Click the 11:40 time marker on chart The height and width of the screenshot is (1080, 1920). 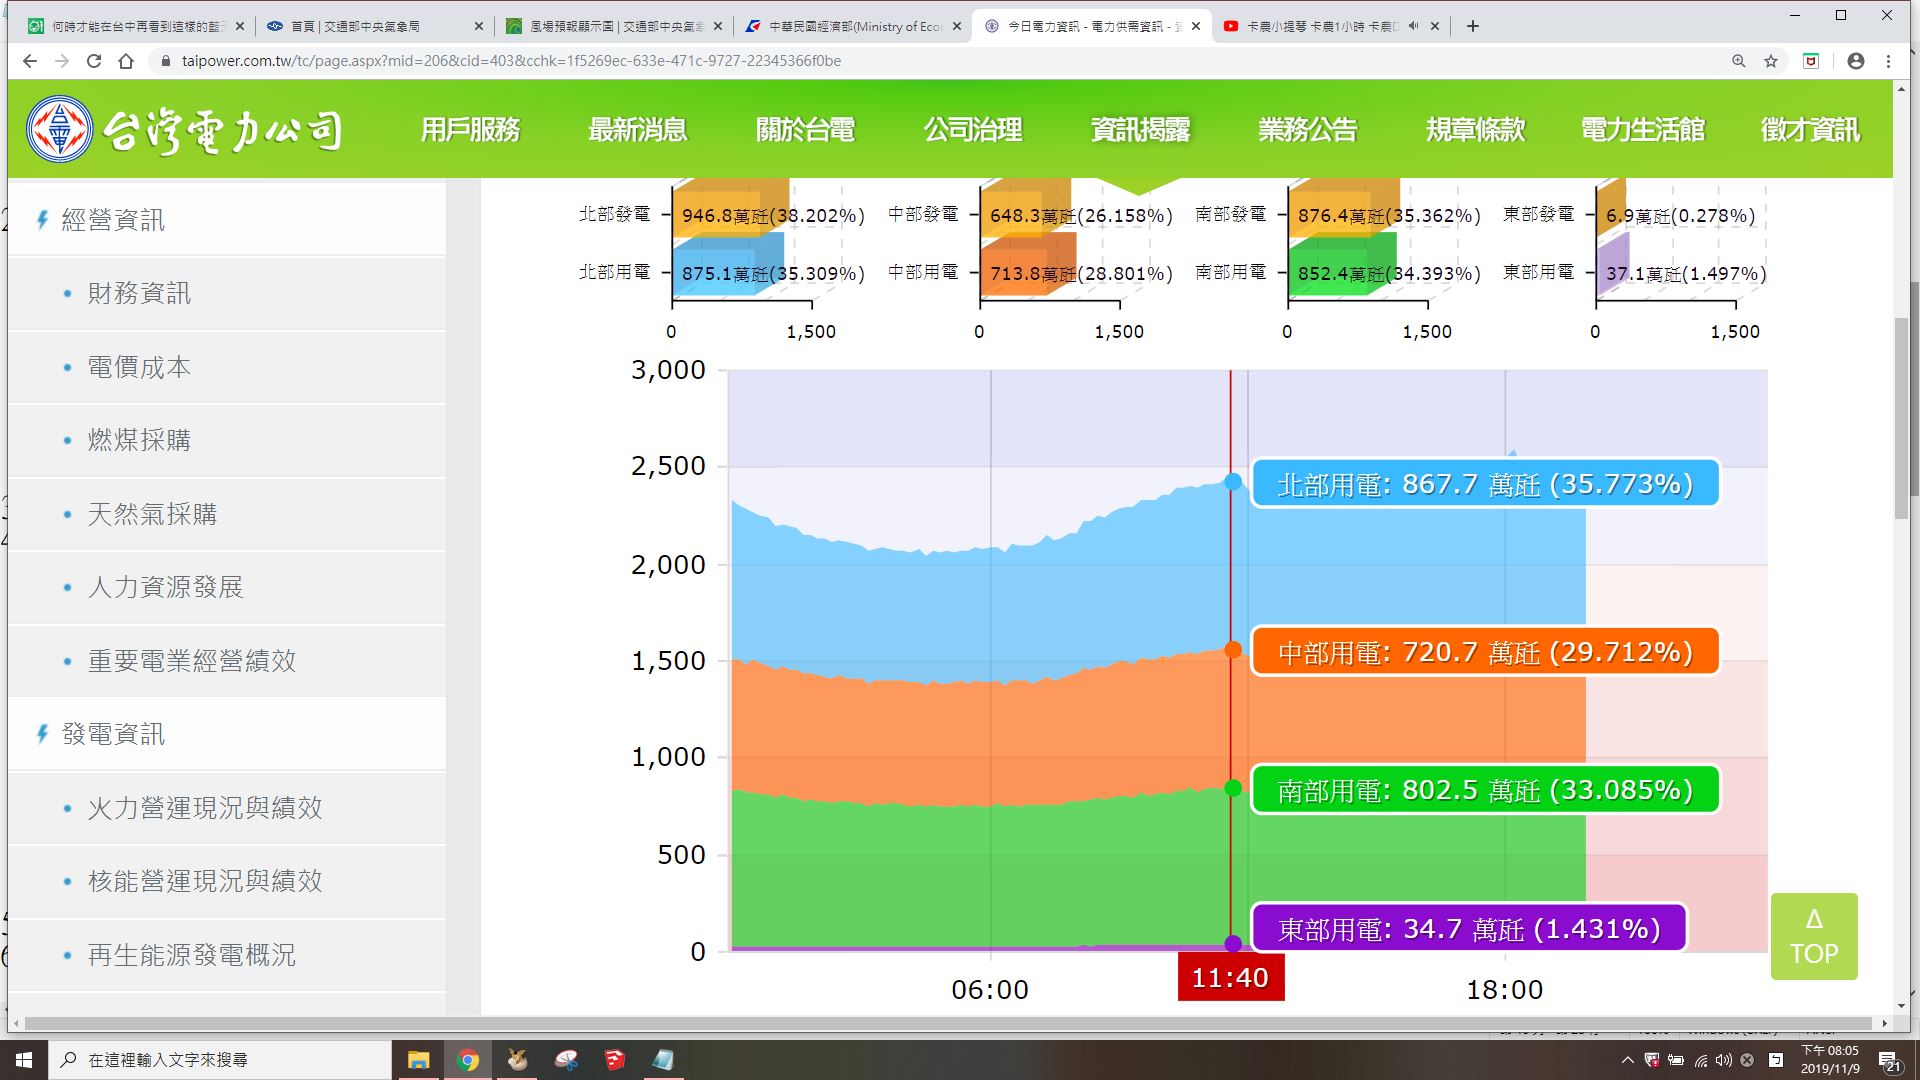(x=1230, y=977)
